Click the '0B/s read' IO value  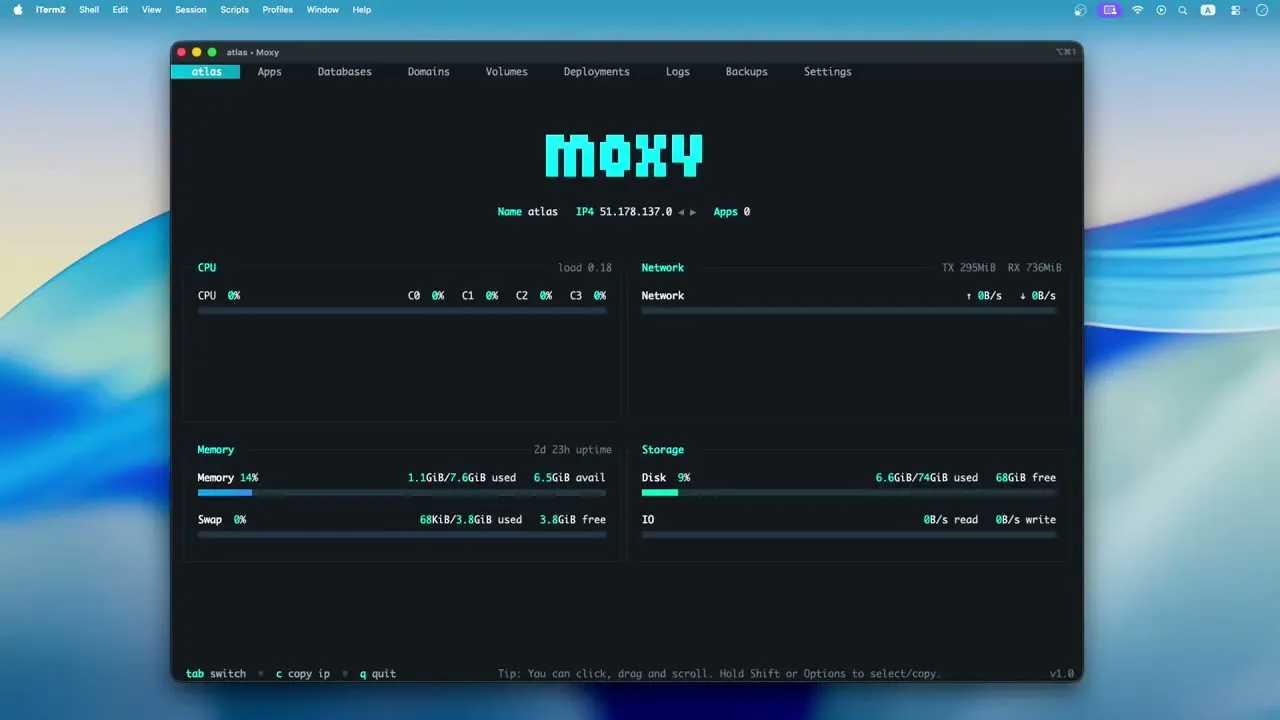click(x=951, y=520)
